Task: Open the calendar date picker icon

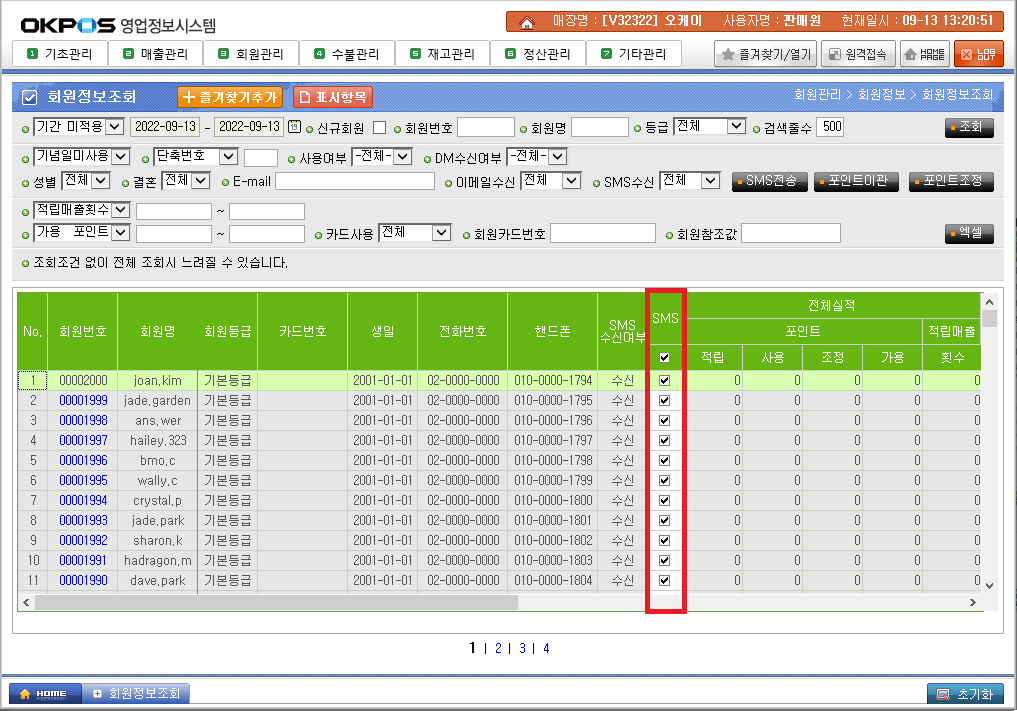Action: pyautogui.click(x=294, y=127)
